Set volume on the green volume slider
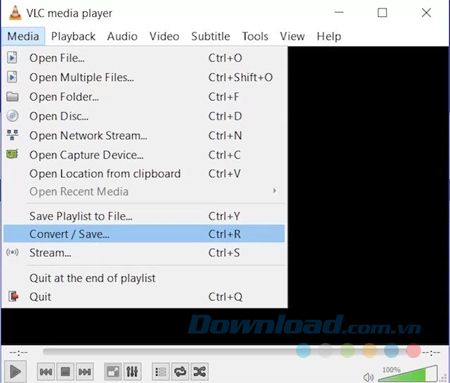 (x=408, y=374)
